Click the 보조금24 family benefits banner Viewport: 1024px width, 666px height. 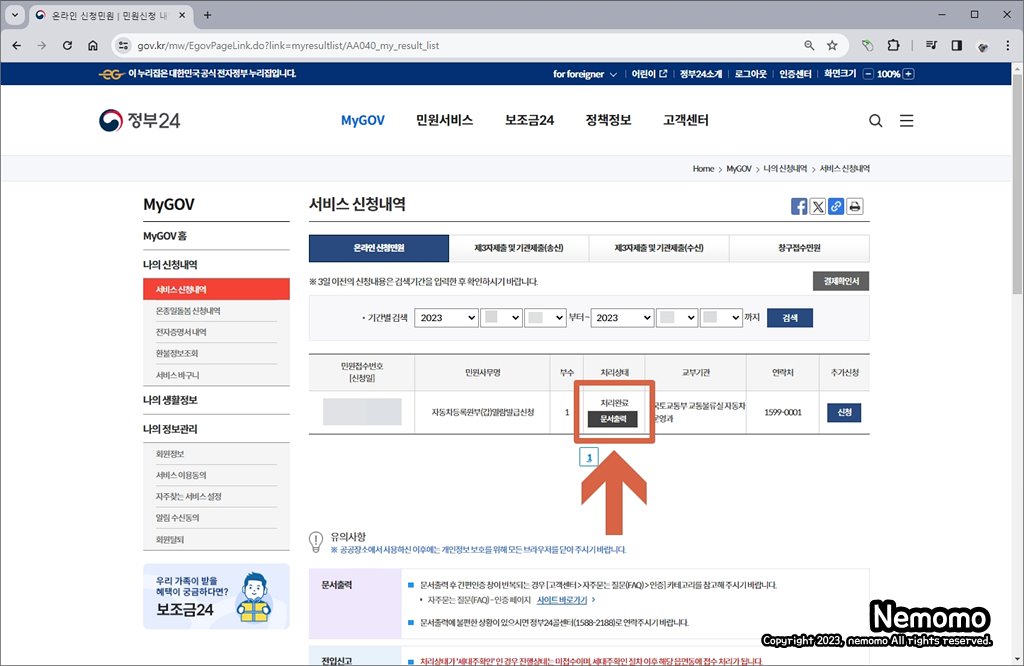tap(216, 596)
